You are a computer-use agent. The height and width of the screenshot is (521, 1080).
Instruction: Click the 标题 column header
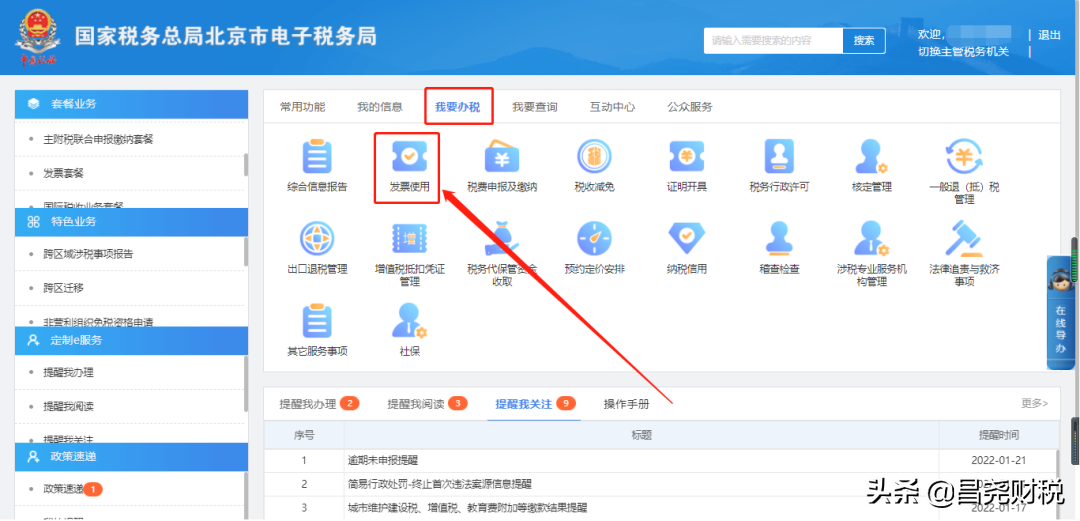[641, 436]
